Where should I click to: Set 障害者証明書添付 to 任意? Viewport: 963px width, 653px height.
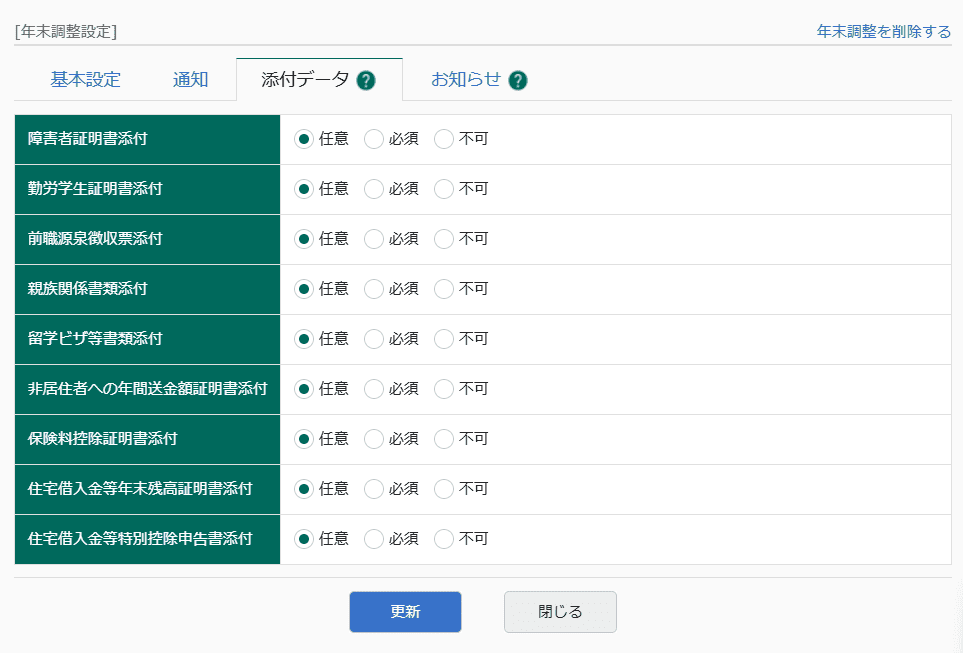(x=303, y=139)
